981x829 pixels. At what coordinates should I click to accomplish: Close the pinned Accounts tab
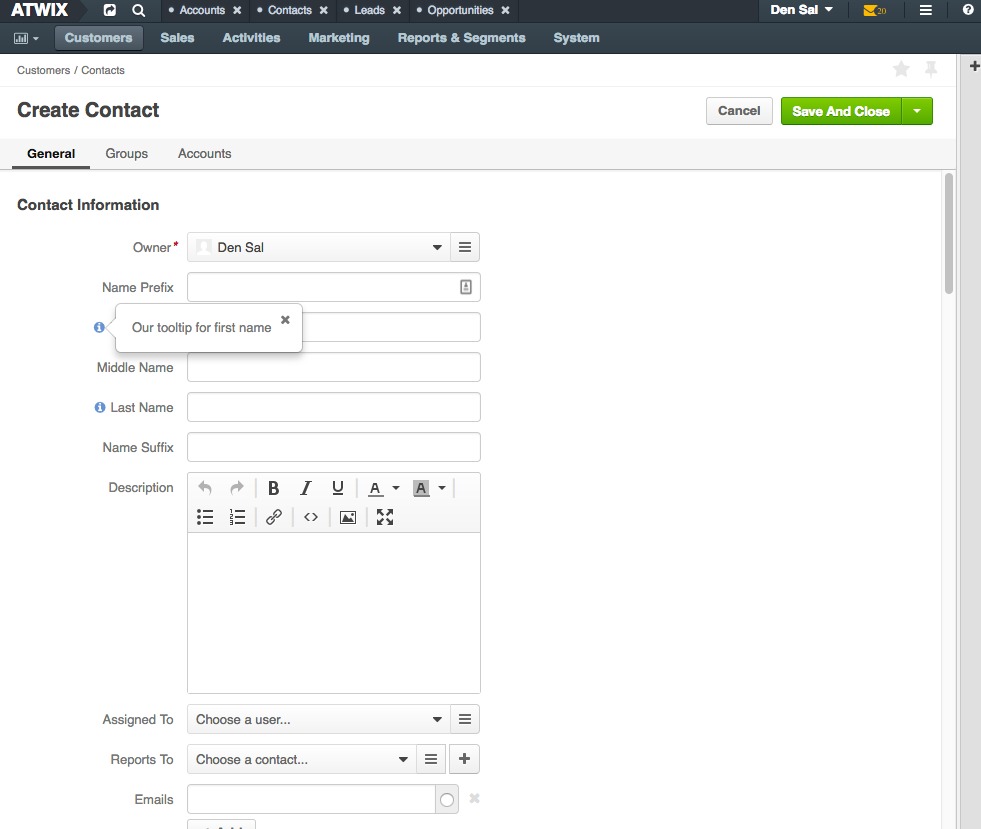click(x=237, y=10)
